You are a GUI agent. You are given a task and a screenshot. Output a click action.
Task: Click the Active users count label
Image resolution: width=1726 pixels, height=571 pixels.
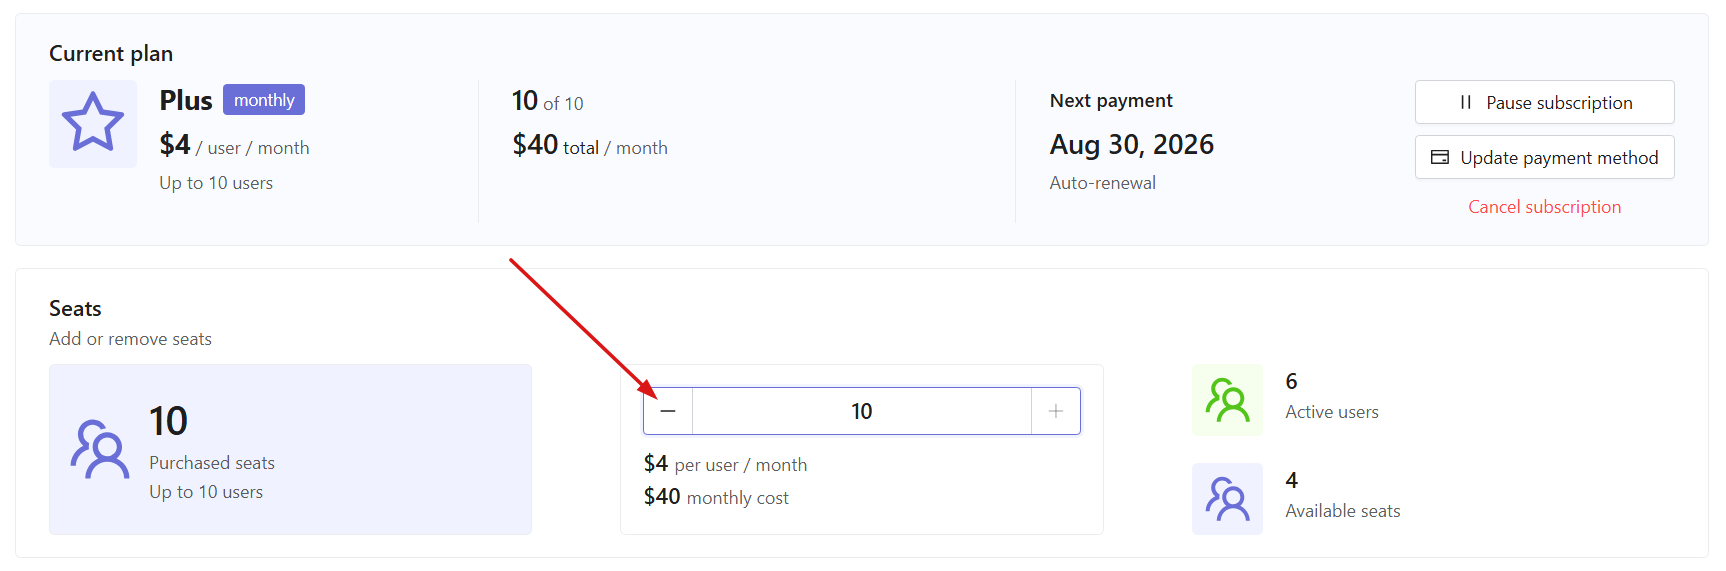pos(1332,412)
